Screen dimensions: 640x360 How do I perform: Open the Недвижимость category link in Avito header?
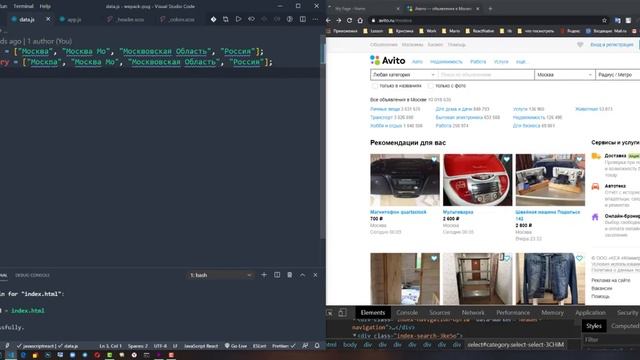pos(446,62)
